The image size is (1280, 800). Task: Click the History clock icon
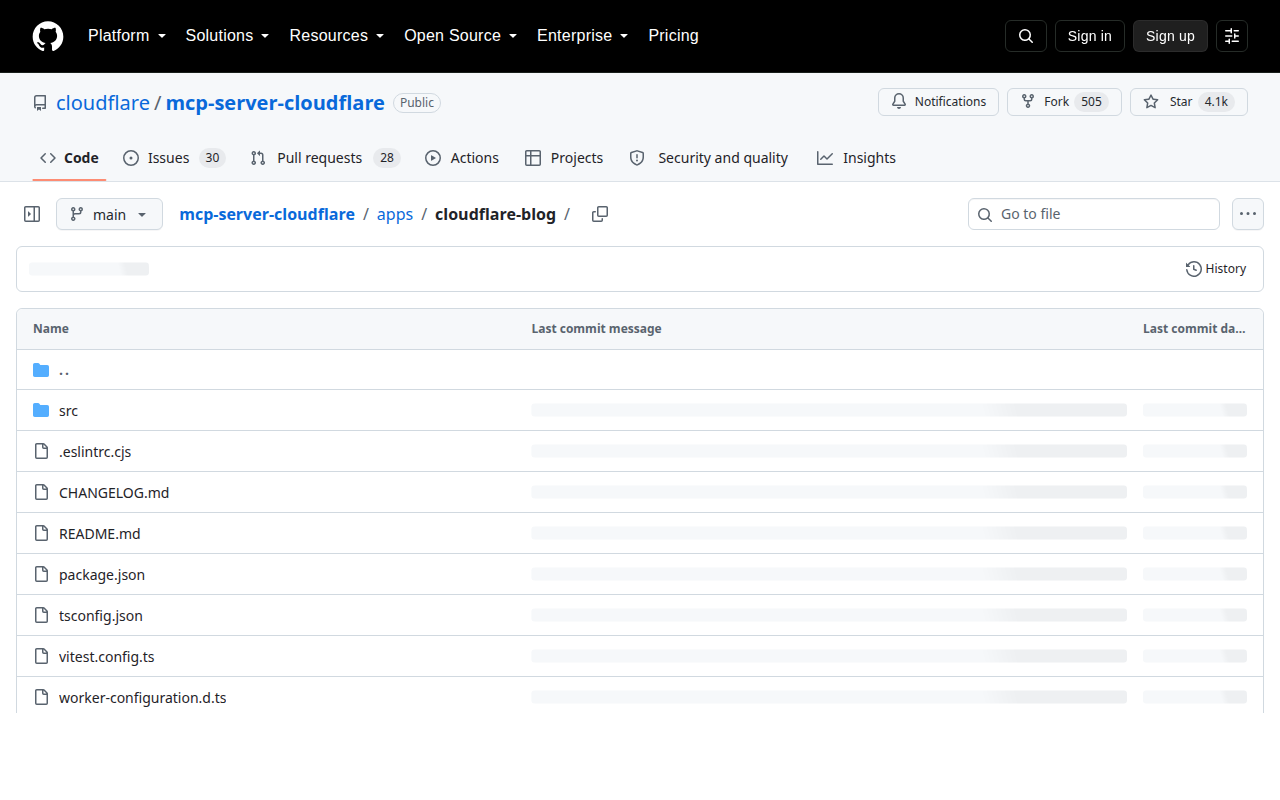click(1193, 269)
